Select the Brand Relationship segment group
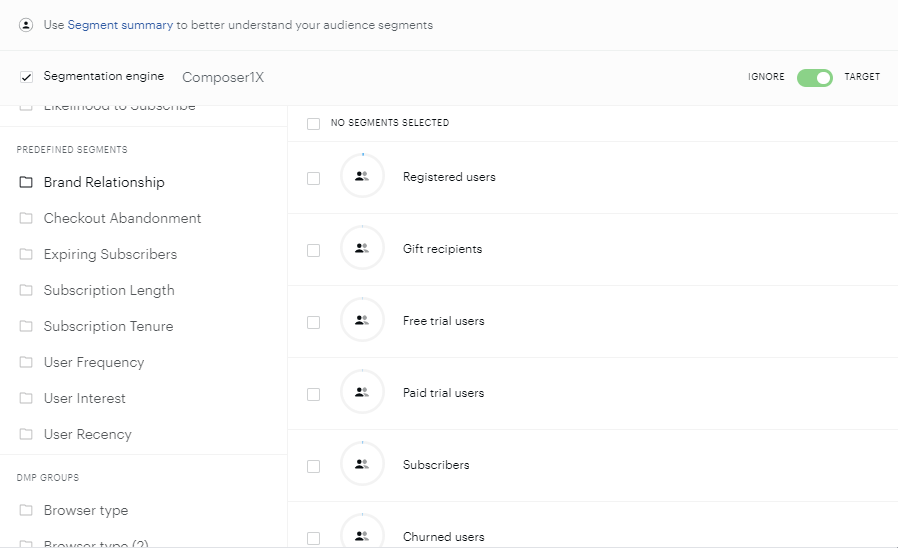The image size is (898, 548). tap(104, 182)
